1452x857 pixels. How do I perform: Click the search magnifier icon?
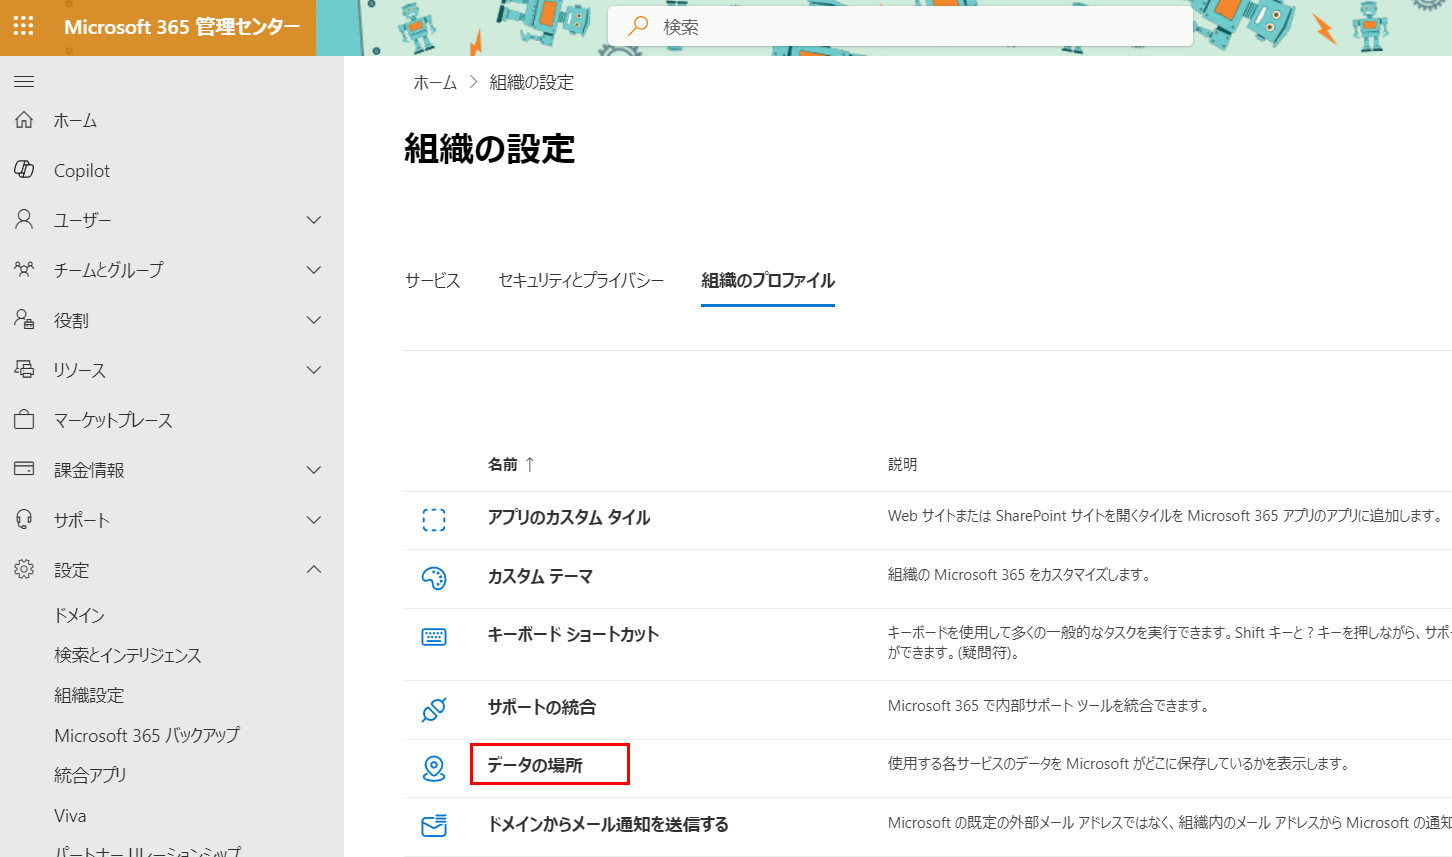coord(637,26)
